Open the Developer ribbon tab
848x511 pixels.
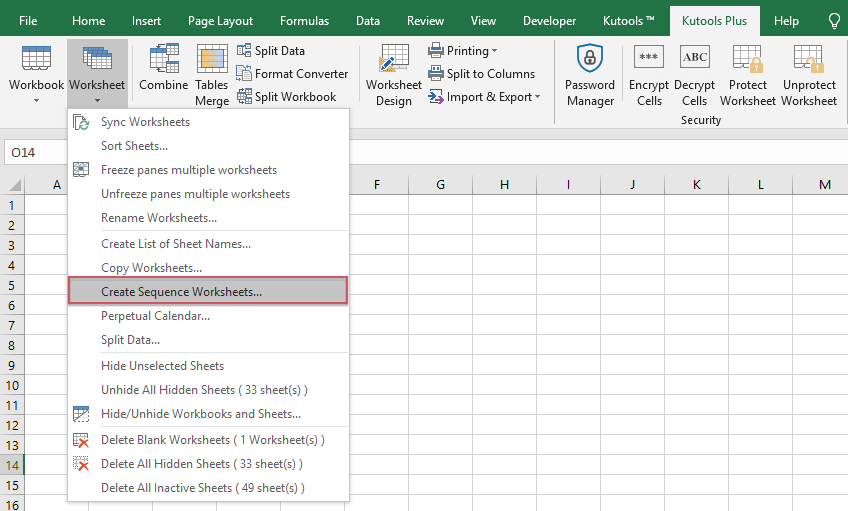(549, 21)
